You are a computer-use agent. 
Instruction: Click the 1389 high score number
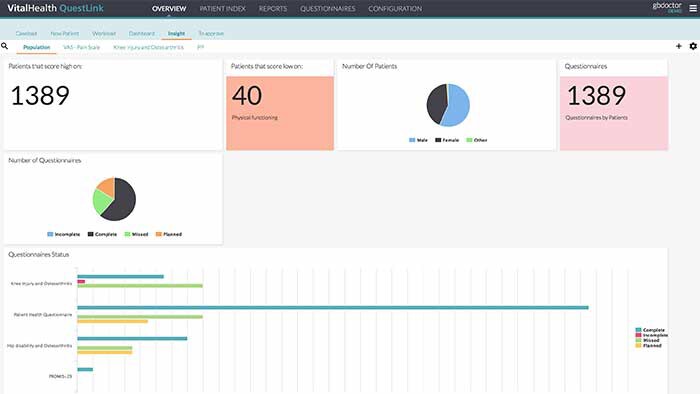point(40,95)
